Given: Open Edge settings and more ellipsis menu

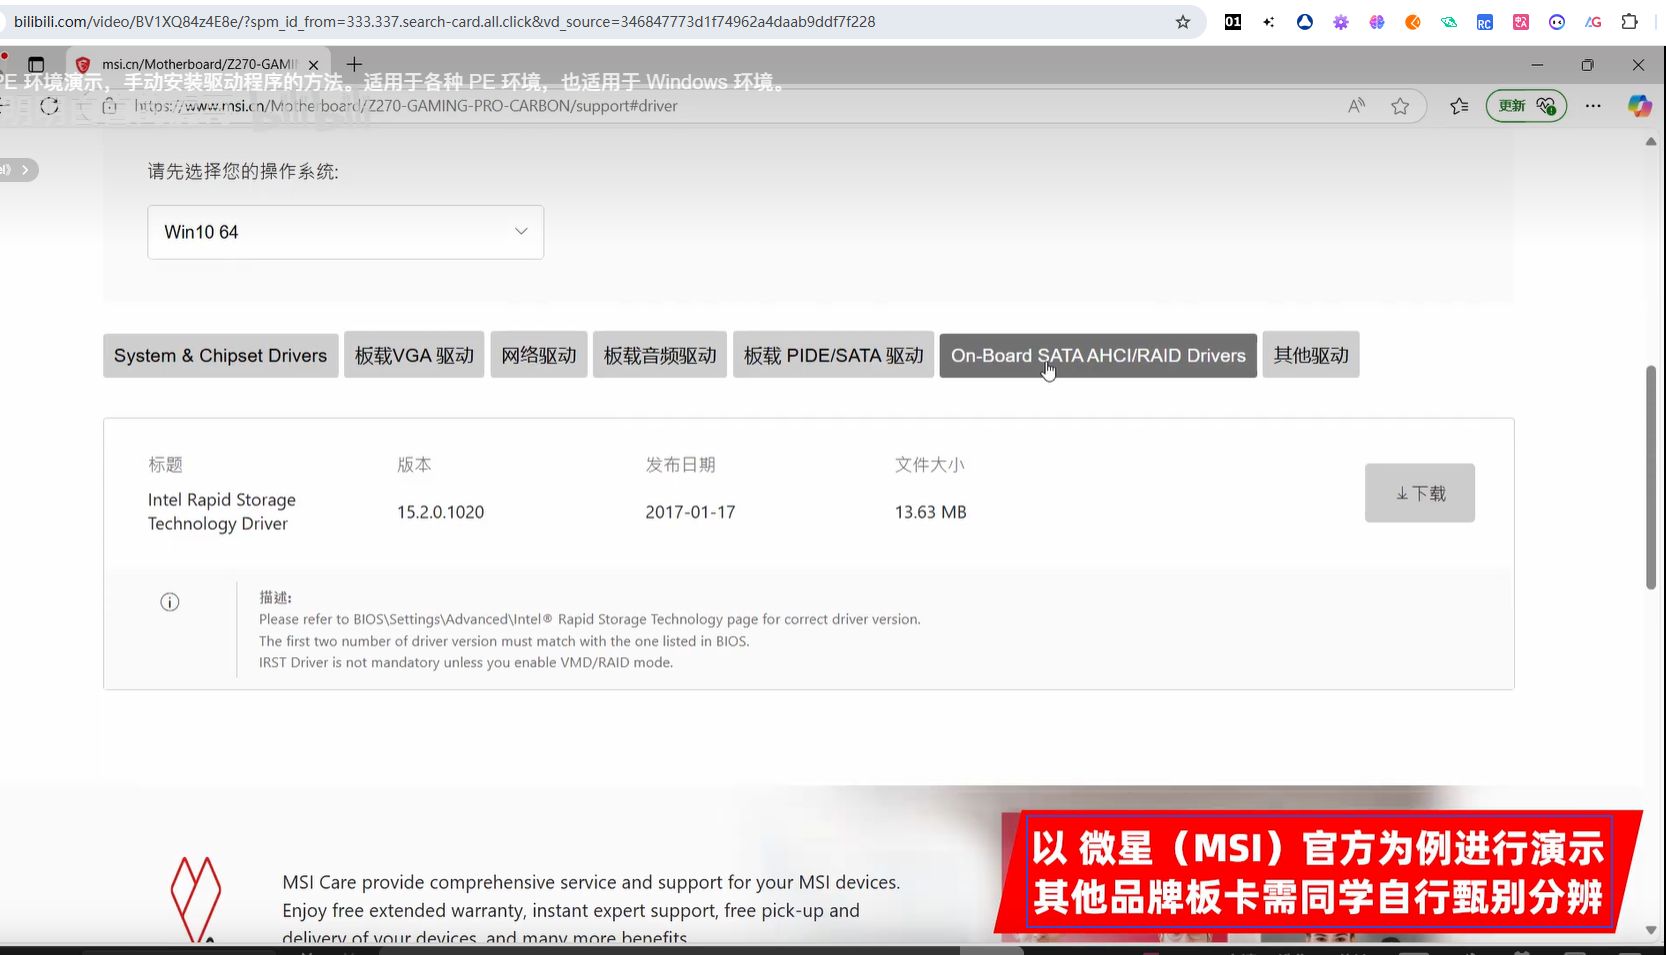Looking at the screenshot, I should click(x=1593, y=106).
